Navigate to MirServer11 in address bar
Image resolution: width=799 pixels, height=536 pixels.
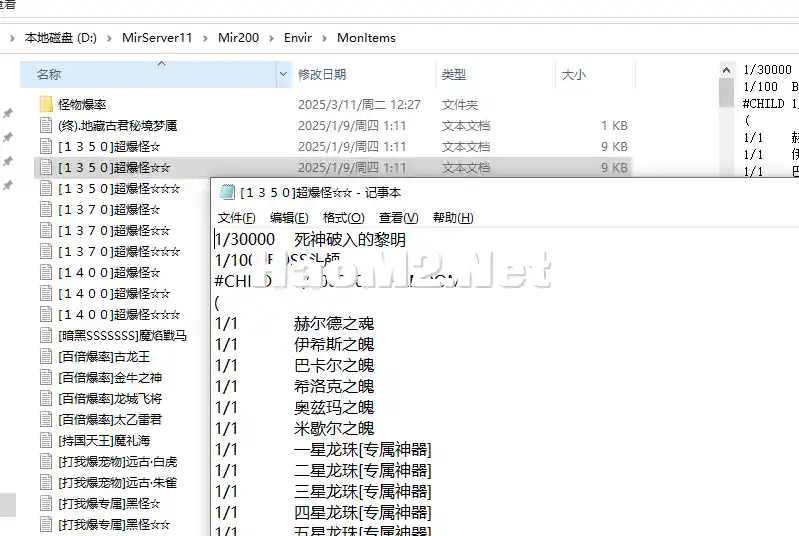pos(157,38)
